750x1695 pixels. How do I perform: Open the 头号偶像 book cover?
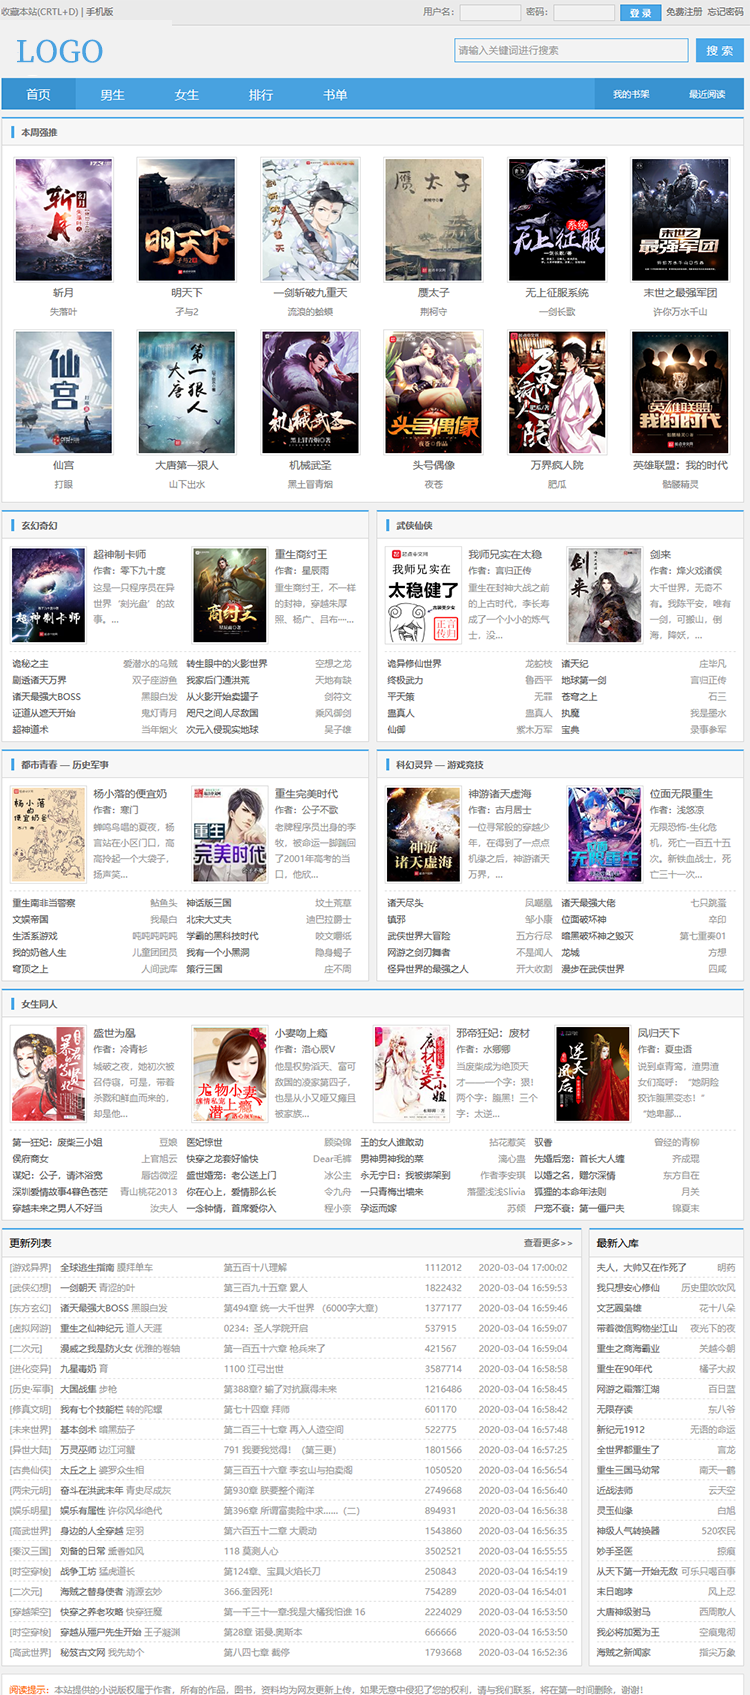pos(433,391)
